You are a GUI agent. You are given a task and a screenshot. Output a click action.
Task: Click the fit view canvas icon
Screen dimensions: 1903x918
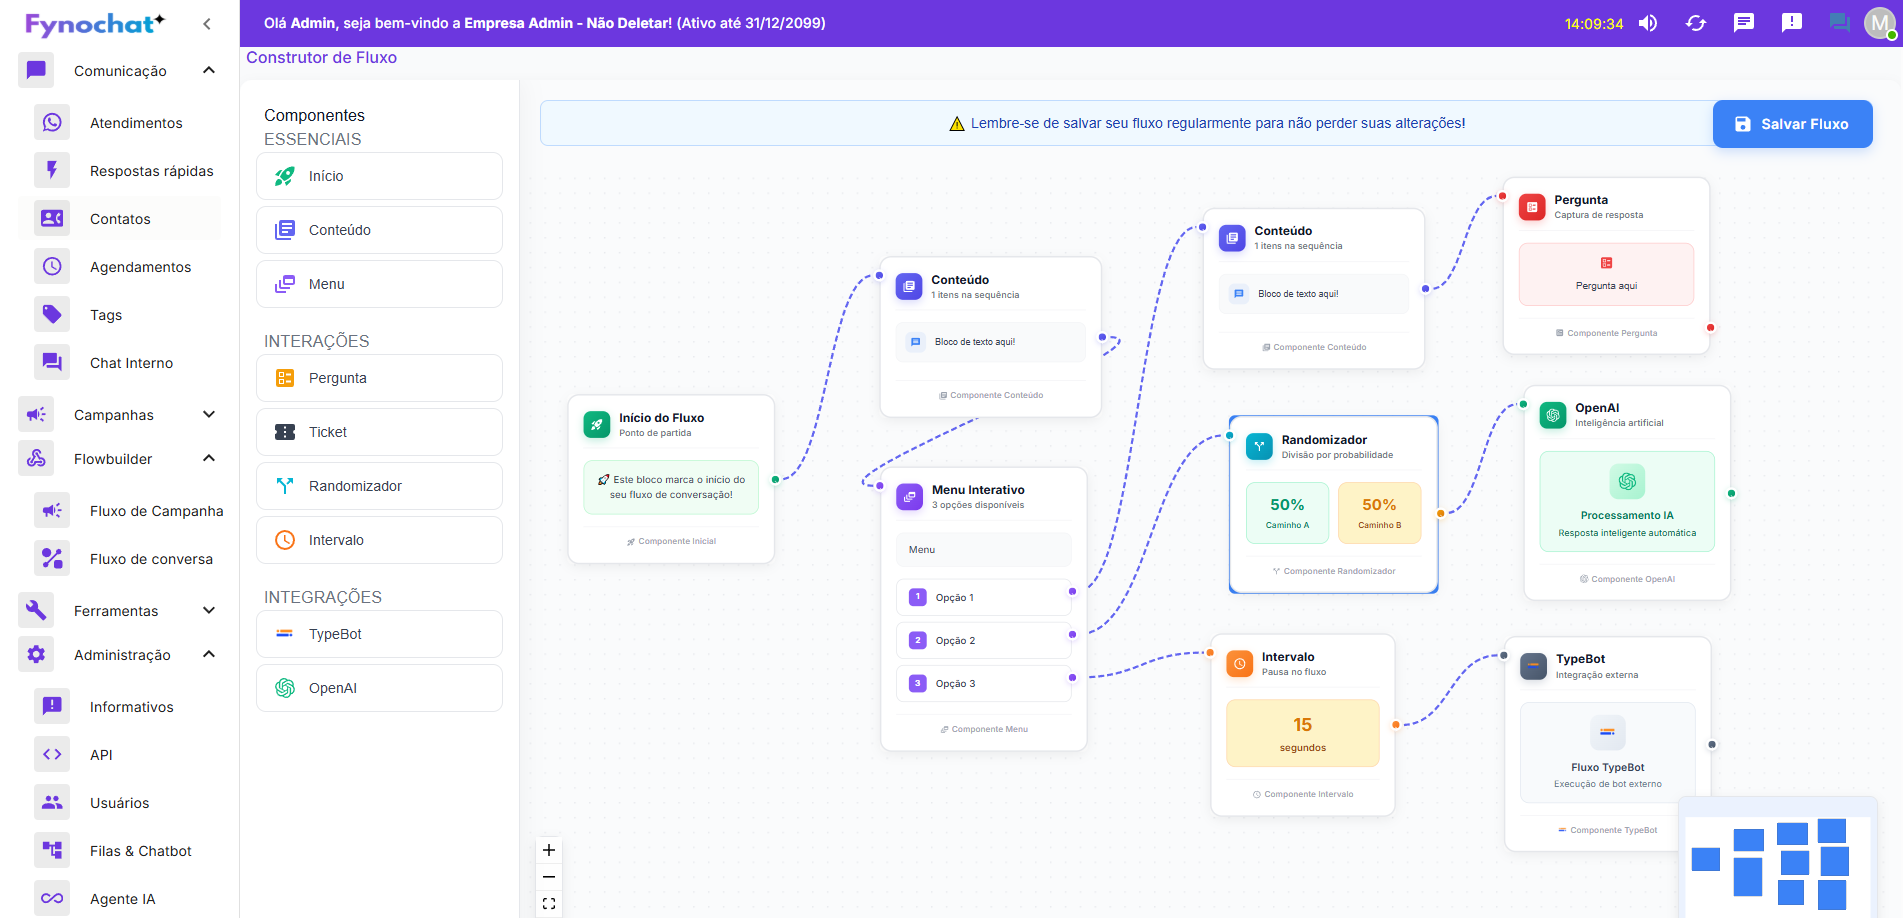tap(549, 903)
